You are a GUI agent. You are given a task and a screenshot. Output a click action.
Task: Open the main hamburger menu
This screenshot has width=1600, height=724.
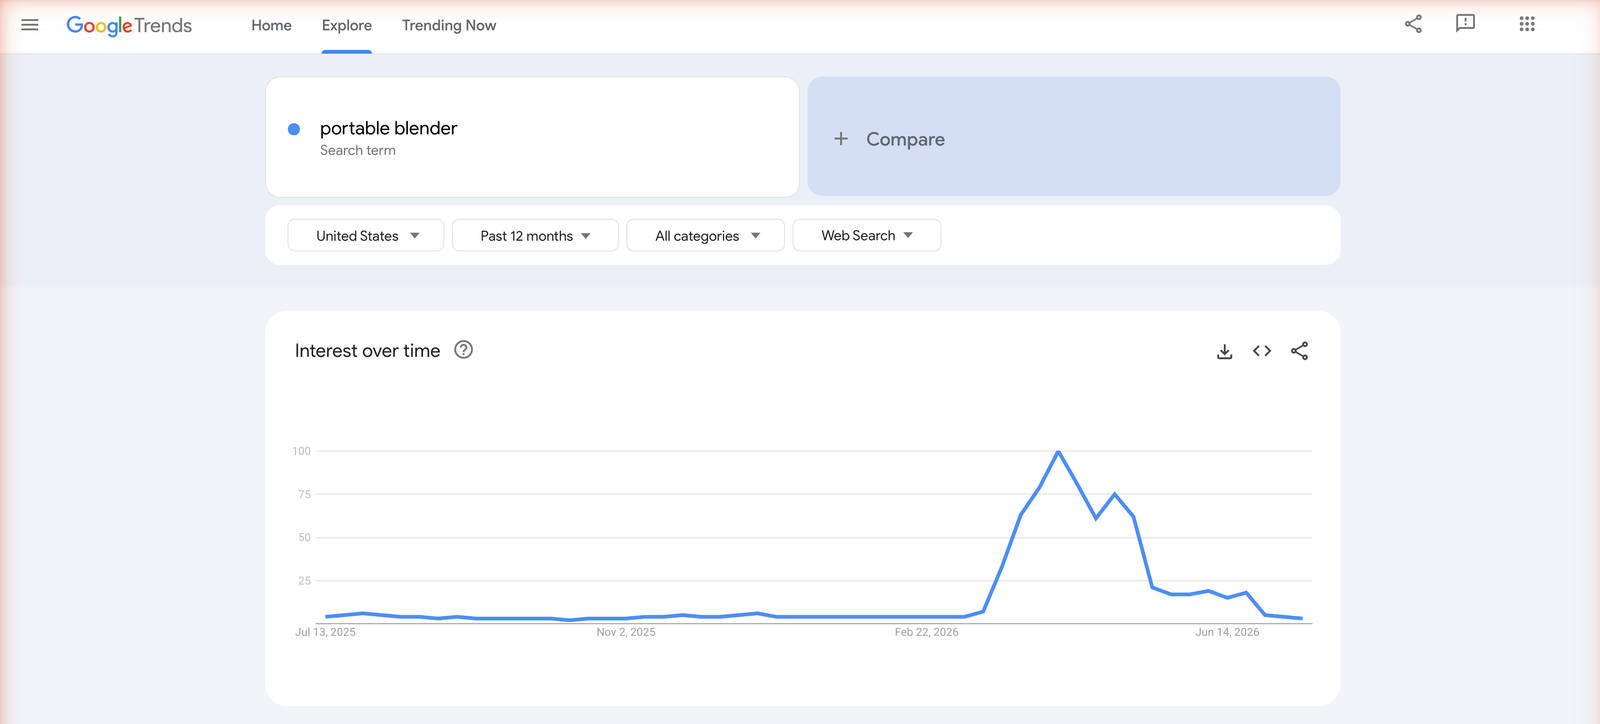pyautogui.click(x=30, y=25)
